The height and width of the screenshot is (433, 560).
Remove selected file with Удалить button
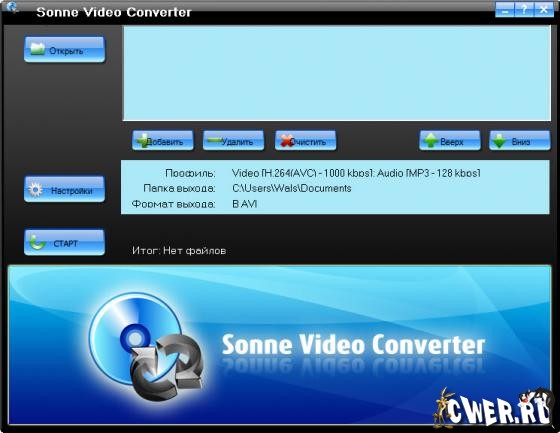click(x=234, y=140)
